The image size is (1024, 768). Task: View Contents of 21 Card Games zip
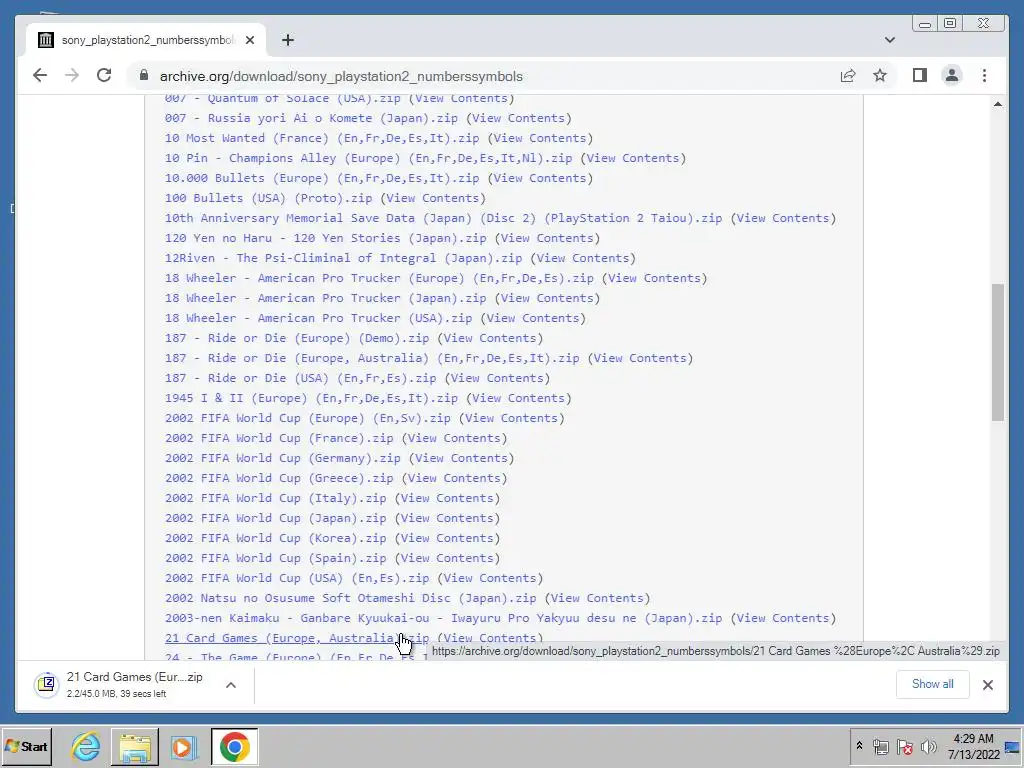pyautogui.click(x=492, y=638)
